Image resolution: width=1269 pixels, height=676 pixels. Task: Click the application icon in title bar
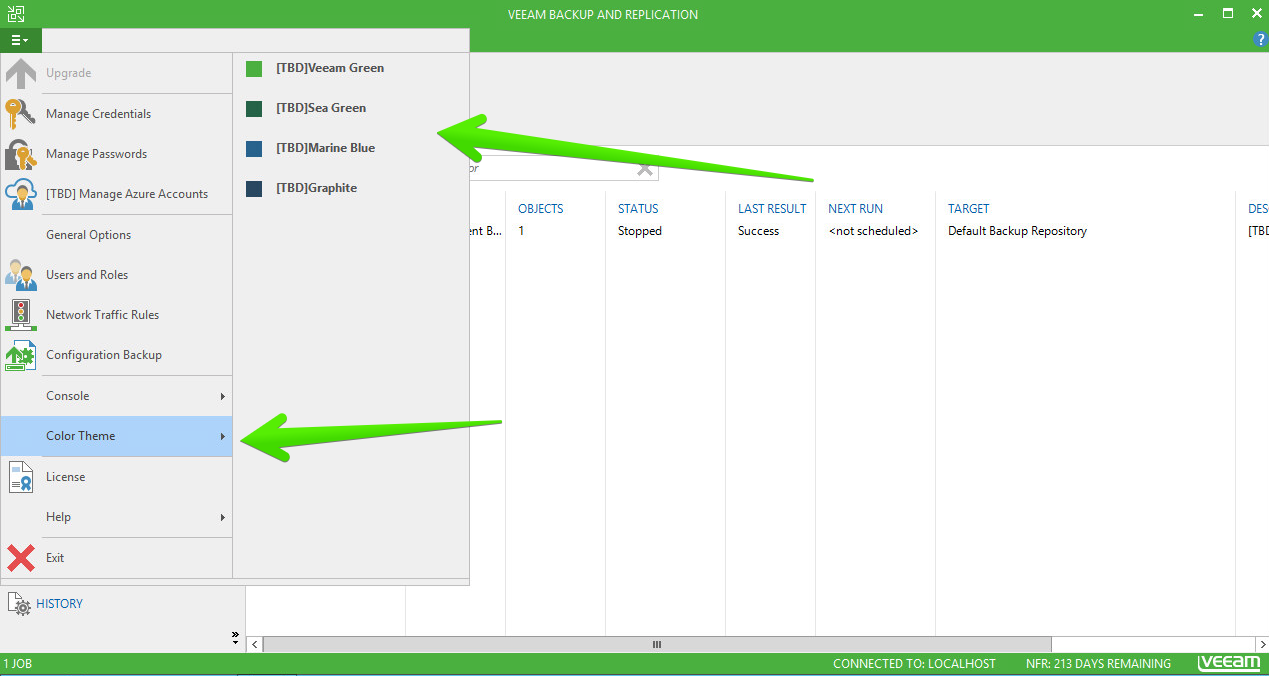(15, 14)
